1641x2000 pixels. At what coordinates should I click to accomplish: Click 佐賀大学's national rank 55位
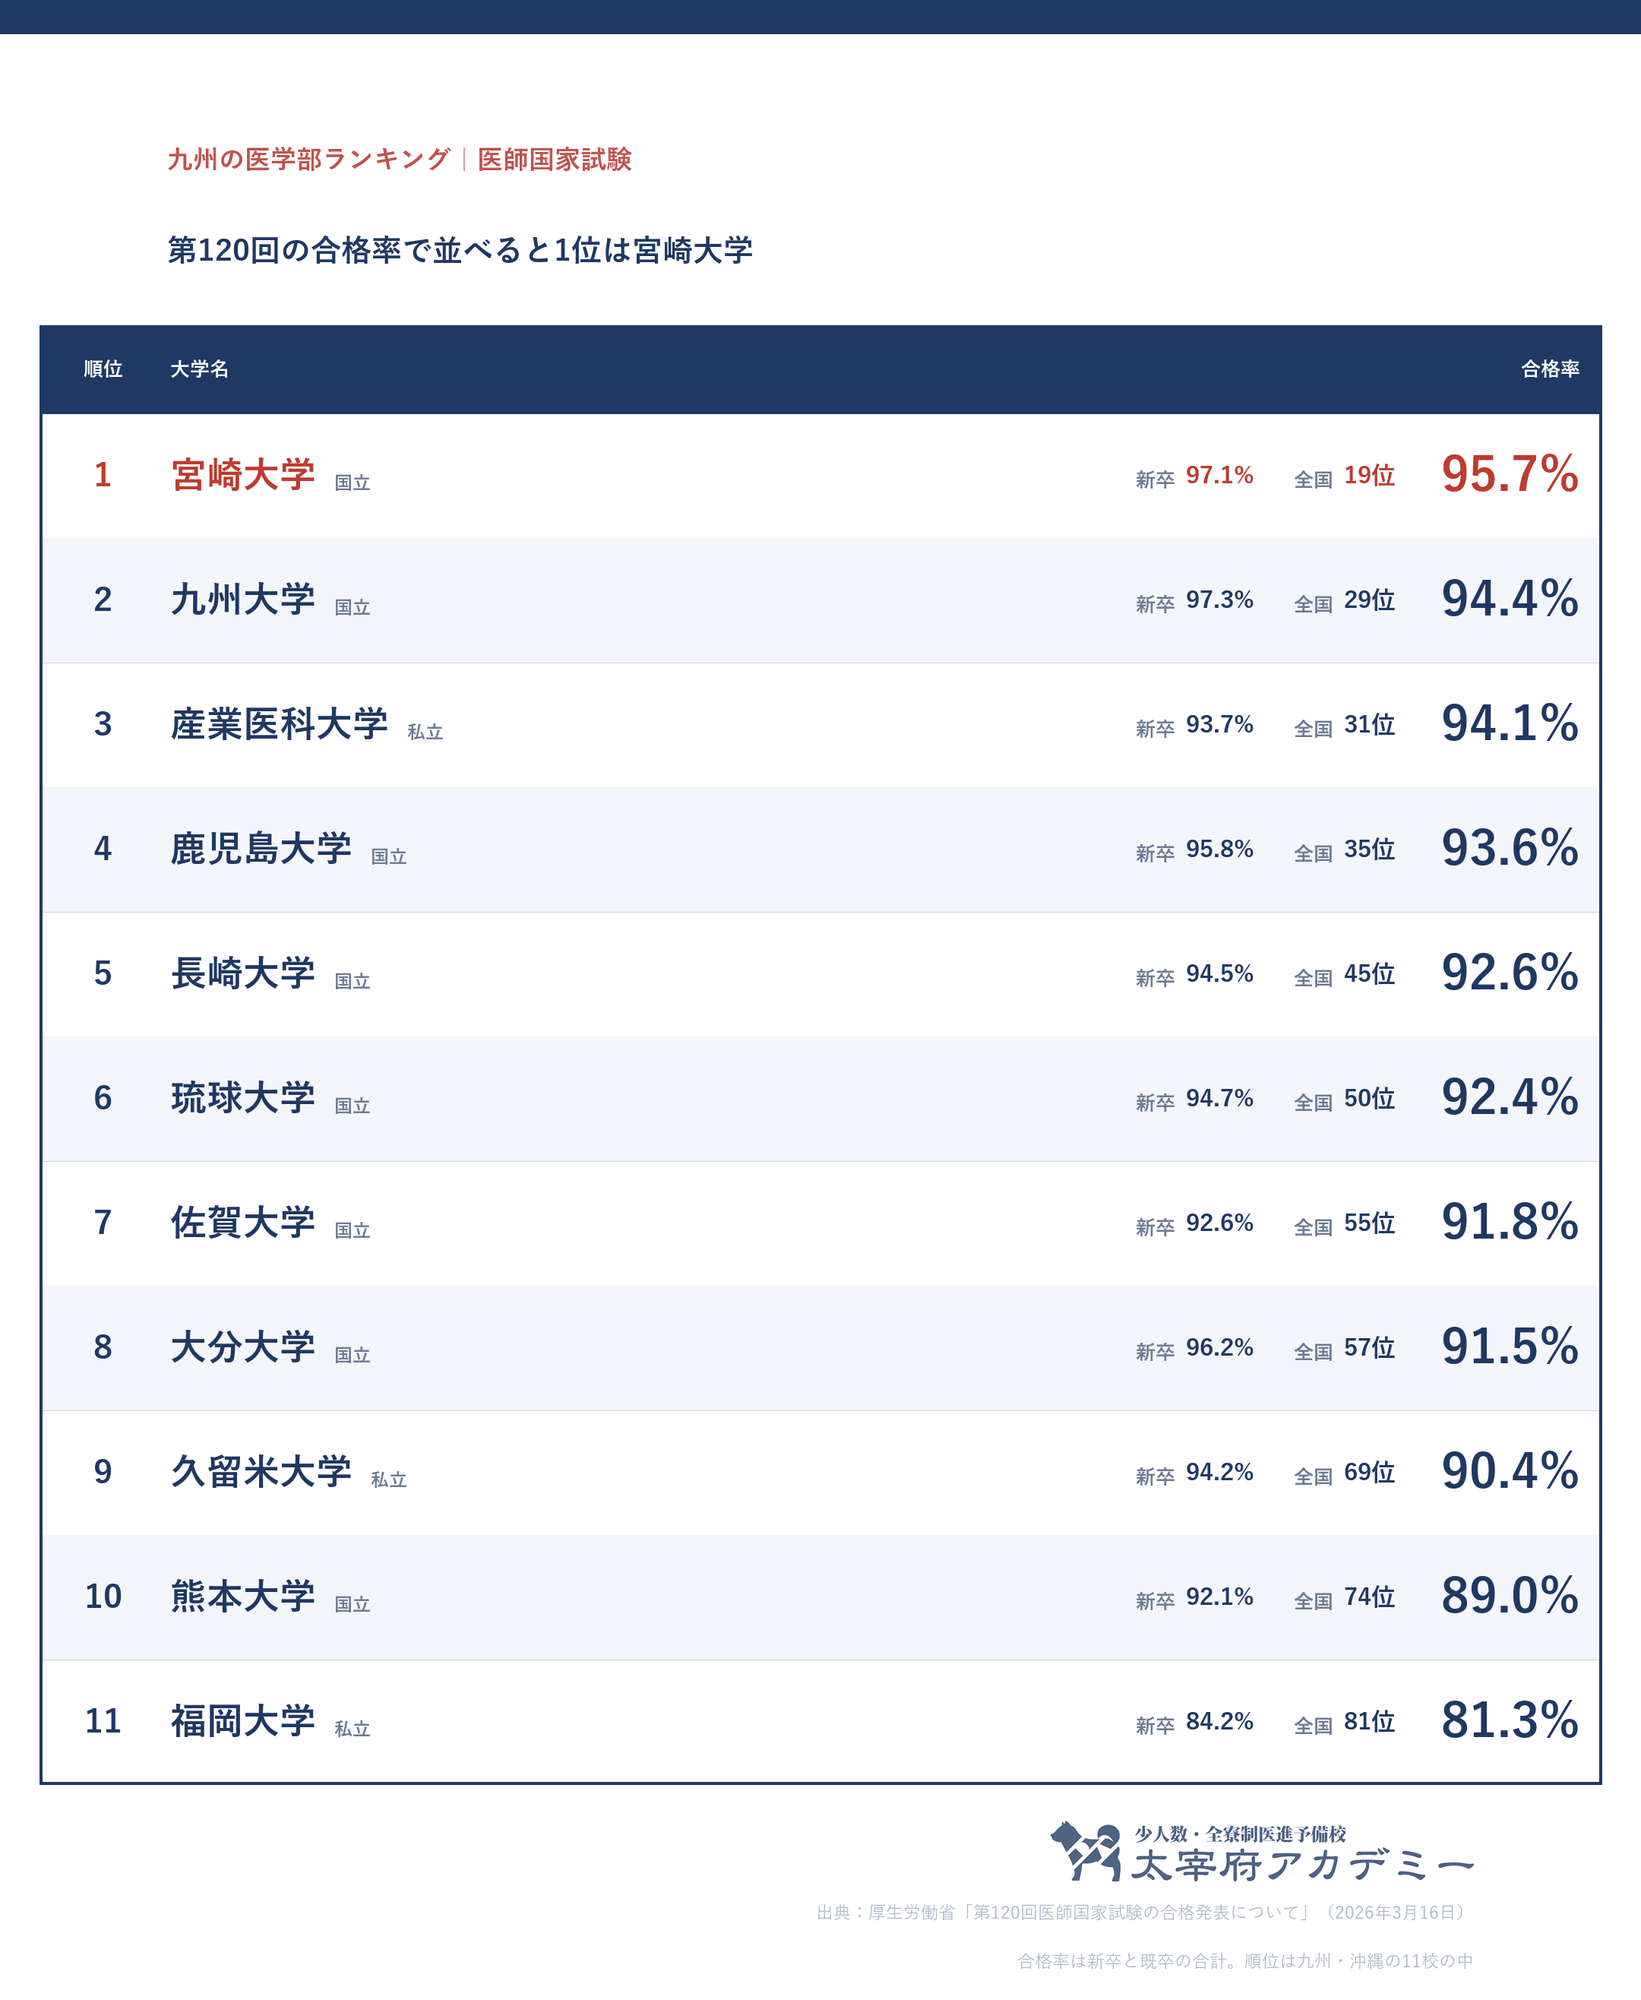point(1369,1223)
